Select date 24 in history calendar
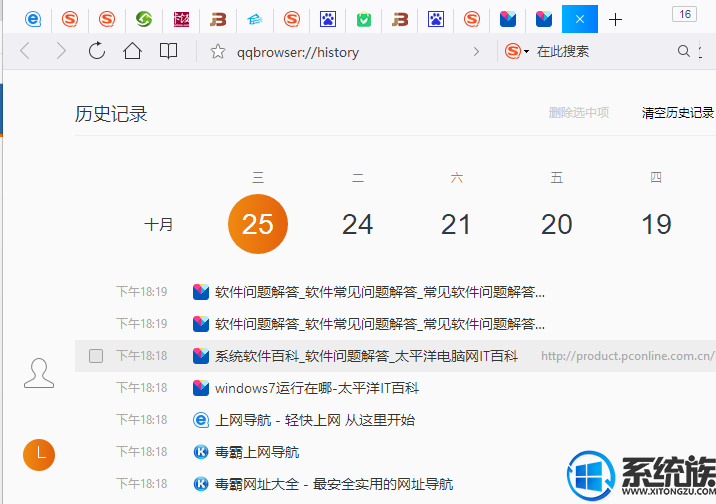Screen dimensions: 716x504 coord(358,224)
